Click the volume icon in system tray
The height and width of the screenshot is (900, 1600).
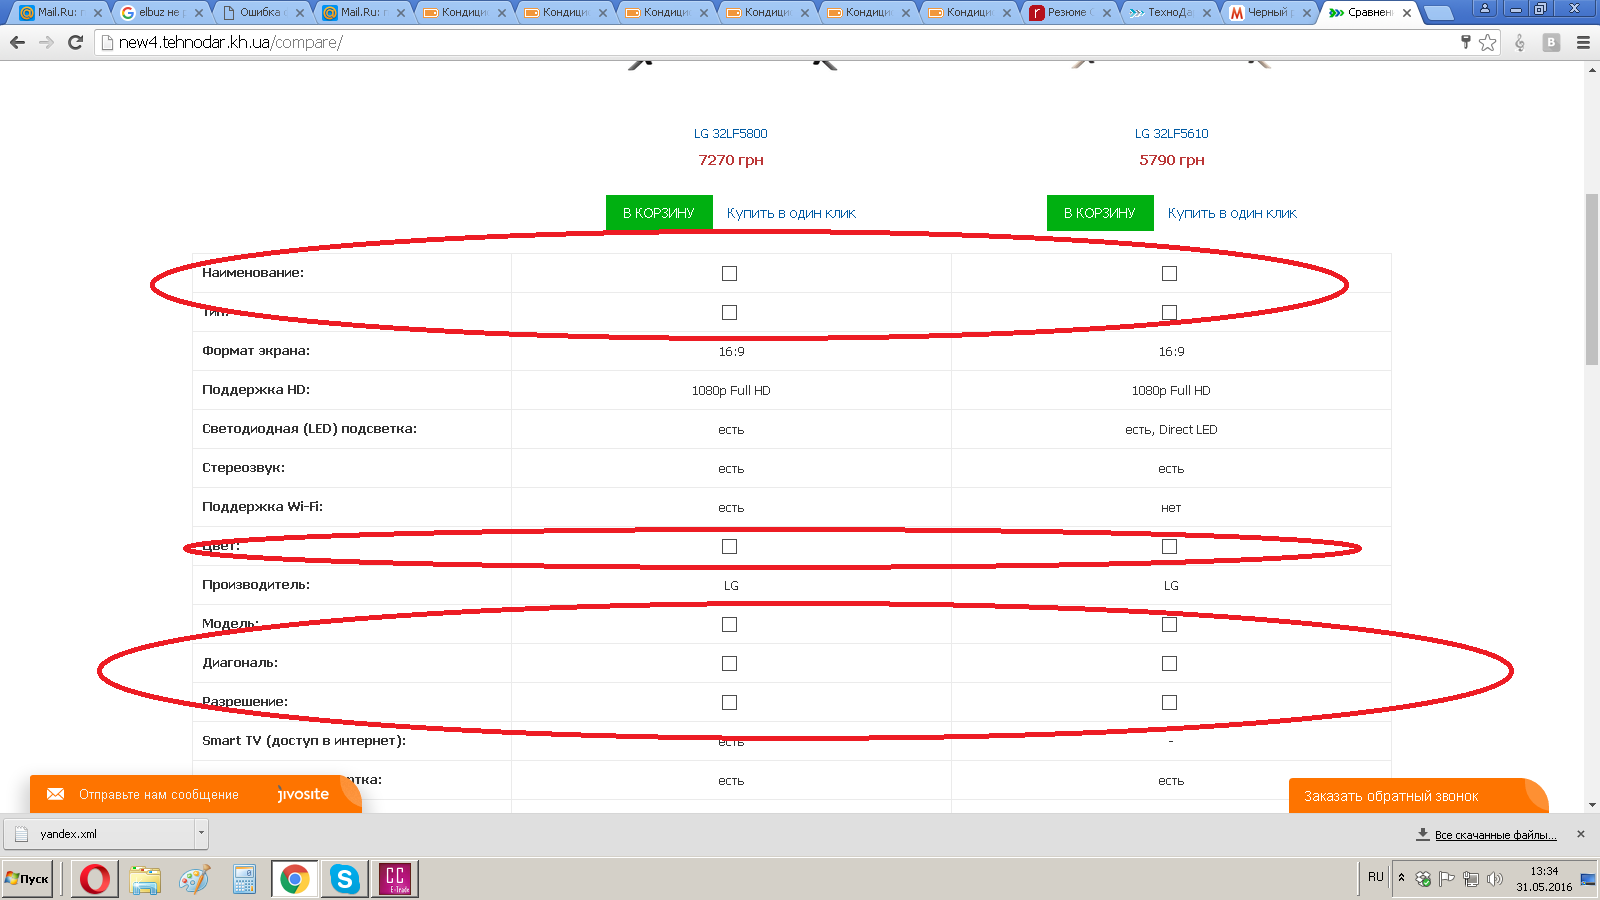1495,879
